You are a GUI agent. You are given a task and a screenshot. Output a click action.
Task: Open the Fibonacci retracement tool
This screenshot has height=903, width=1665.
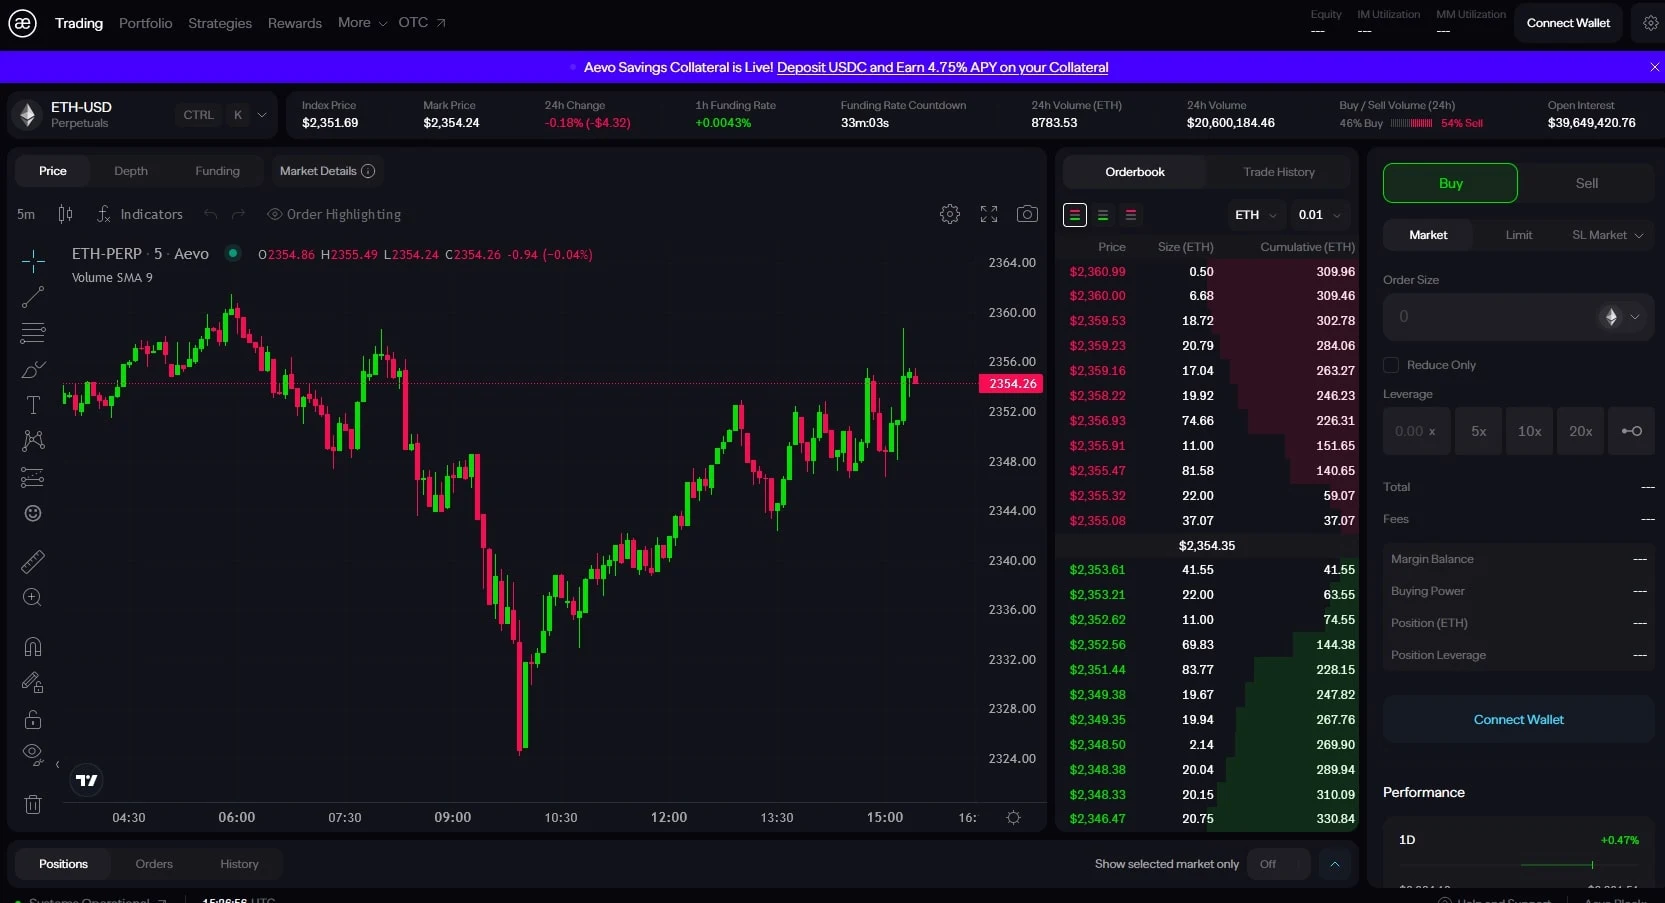(x=33, y=333)
